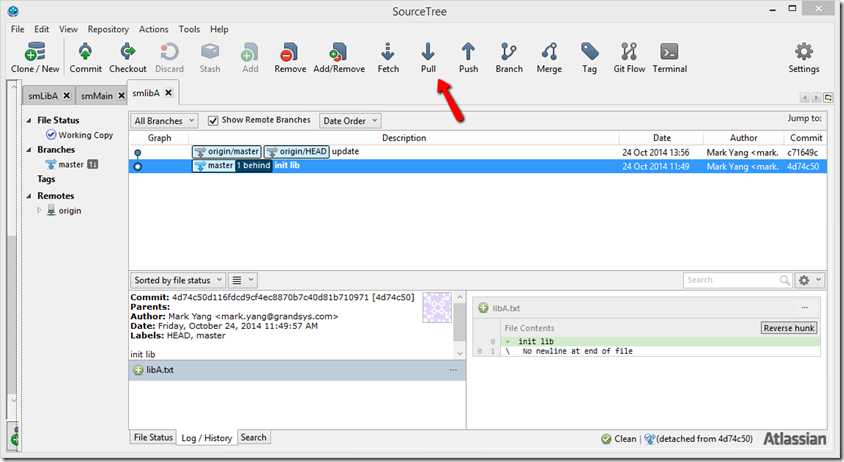The width and height of the screenshot is (844, 462).
Task: Click the Graph column header
Action: 159,138
